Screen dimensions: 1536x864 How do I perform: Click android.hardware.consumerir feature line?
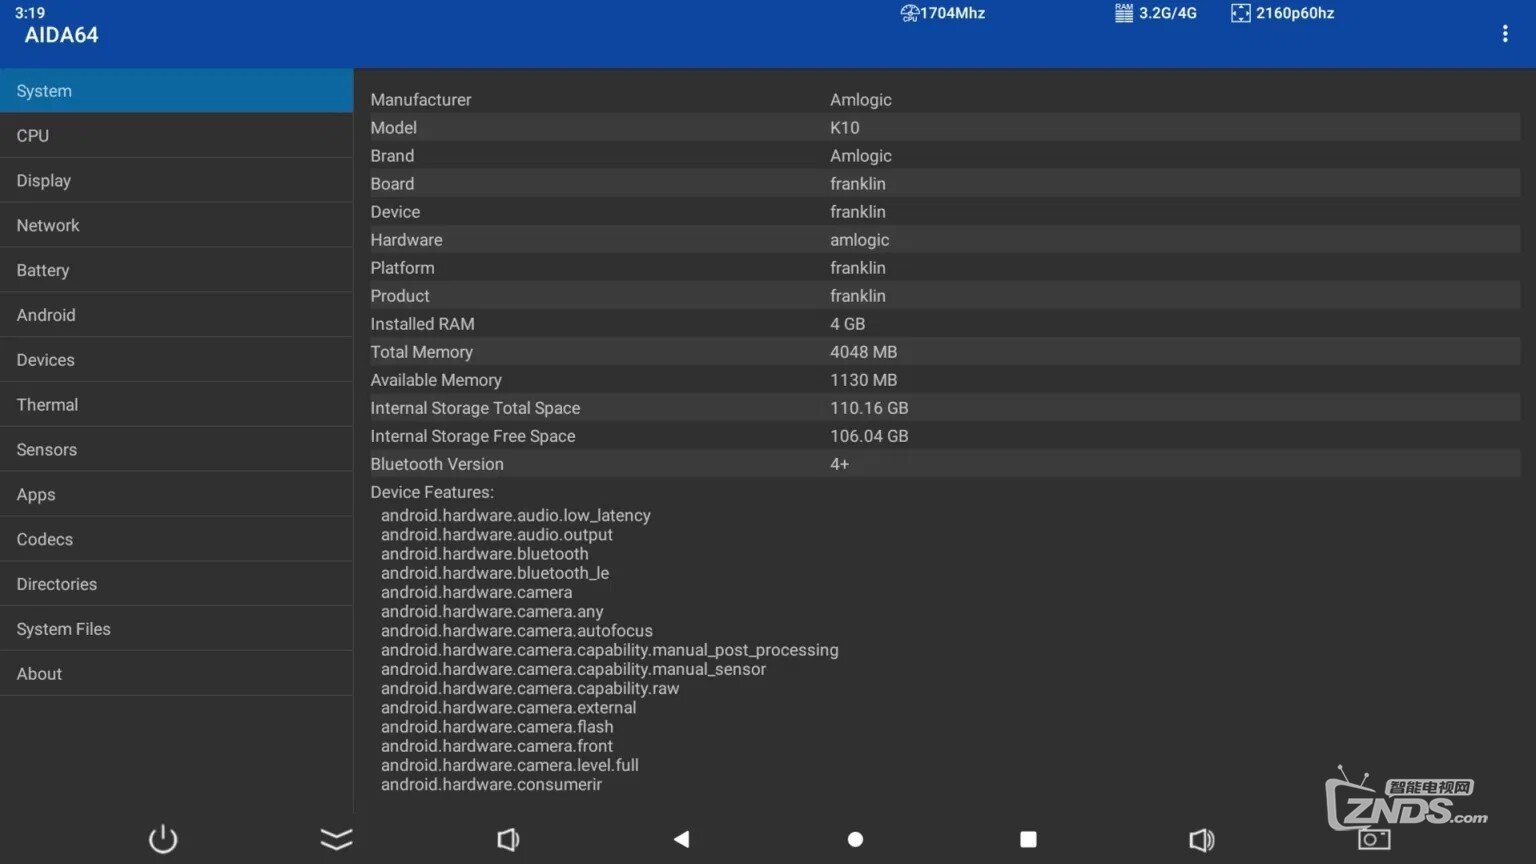click(x=491, y=785)
